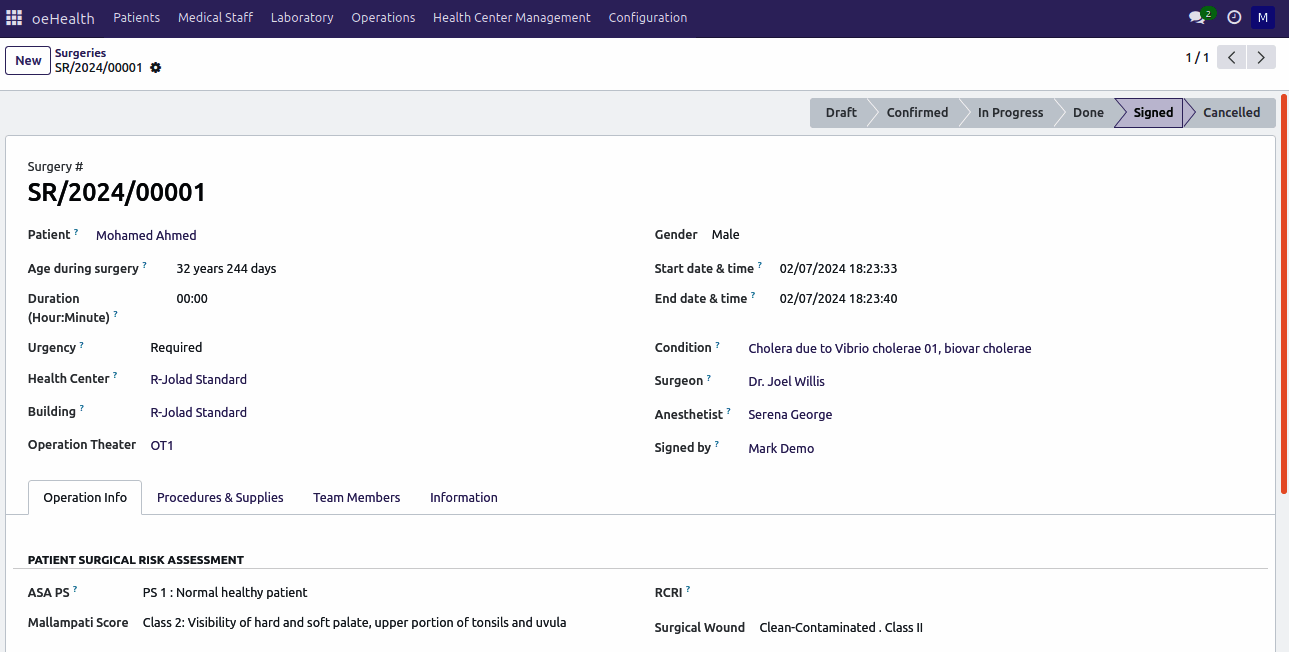Open surgeon Dr. Joel Willis link
Screen dimensions: 1289x652
pyautogui.click(x=787, y=382)
